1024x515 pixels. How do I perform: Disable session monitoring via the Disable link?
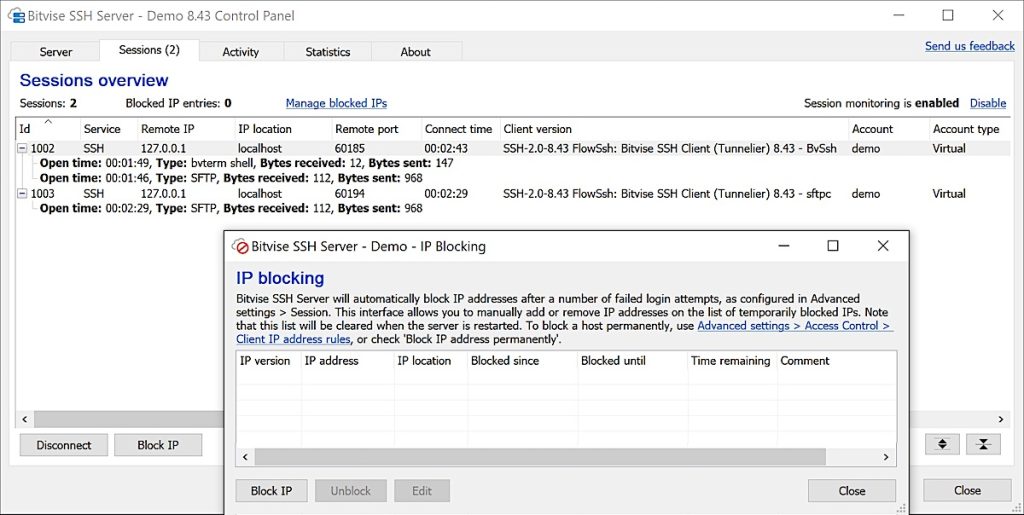[987, 103]
